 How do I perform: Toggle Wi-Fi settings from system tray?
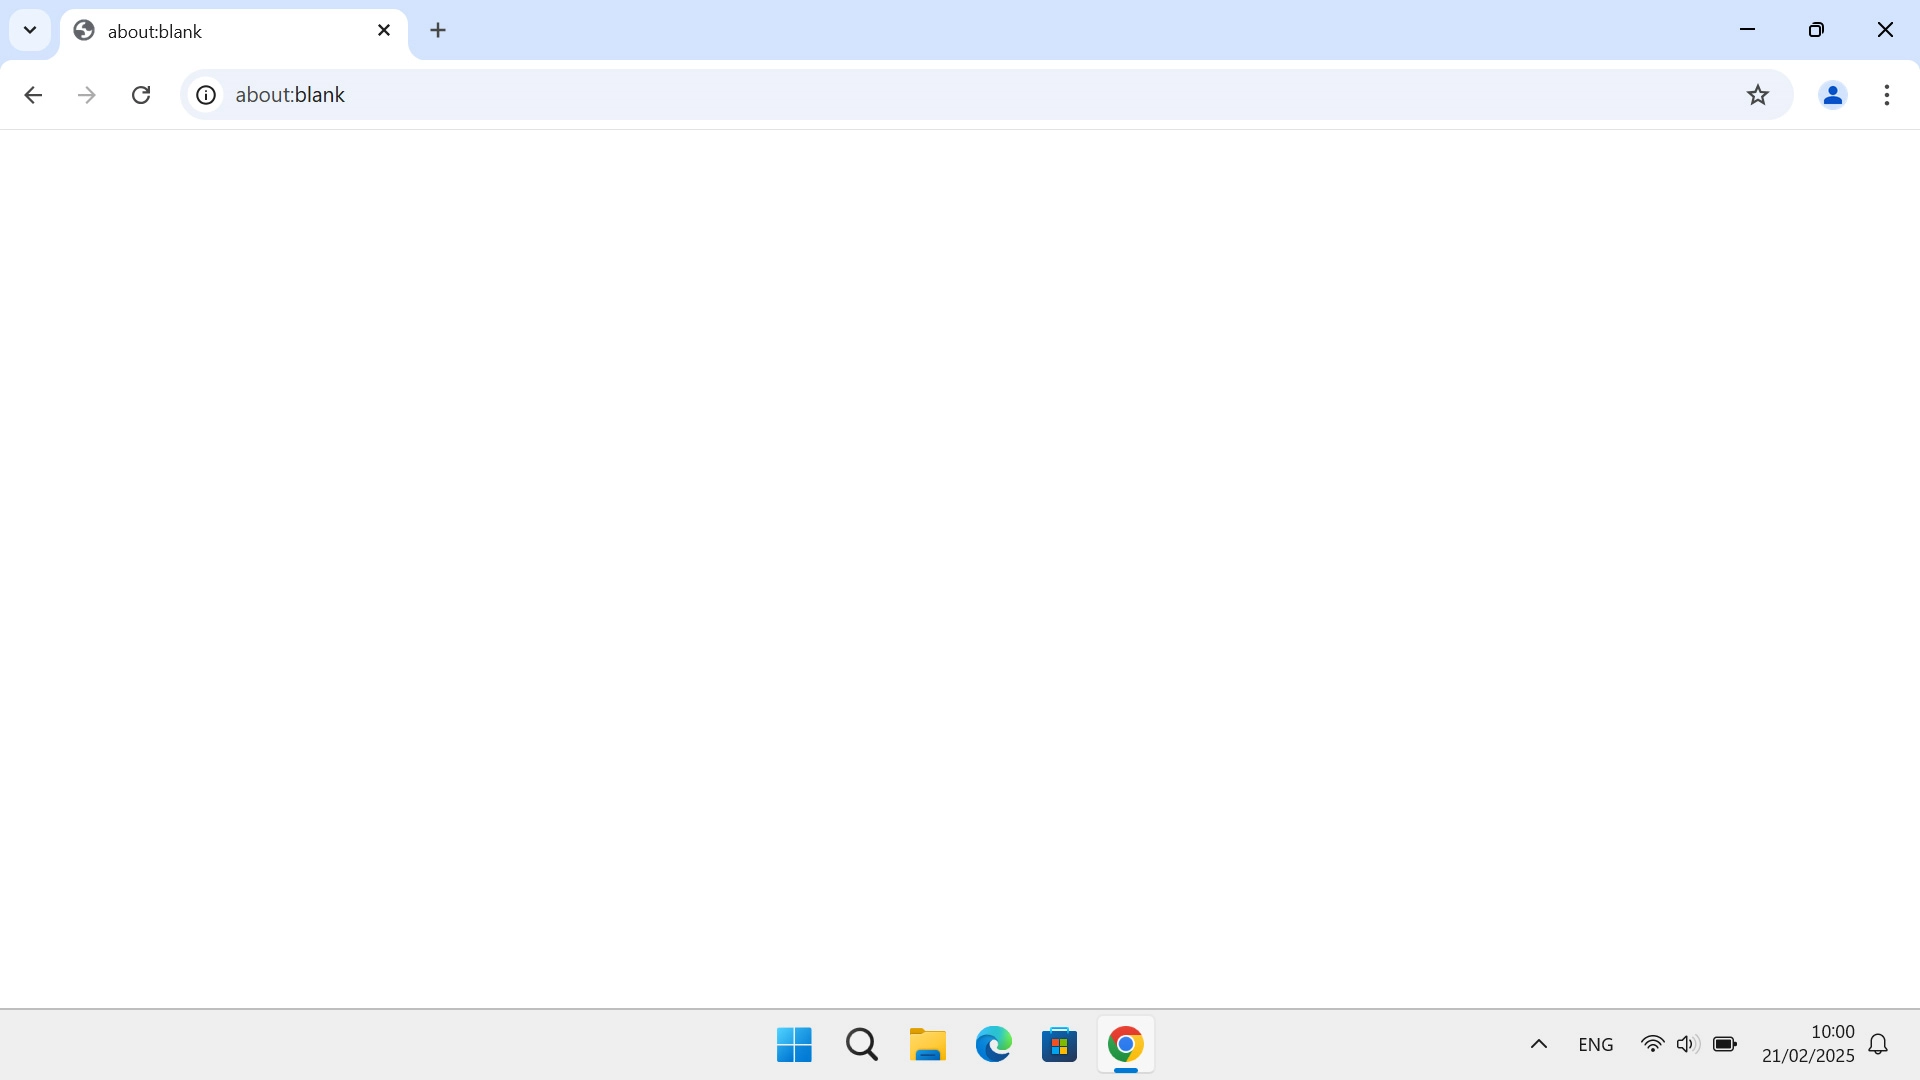(1653, 1044)
